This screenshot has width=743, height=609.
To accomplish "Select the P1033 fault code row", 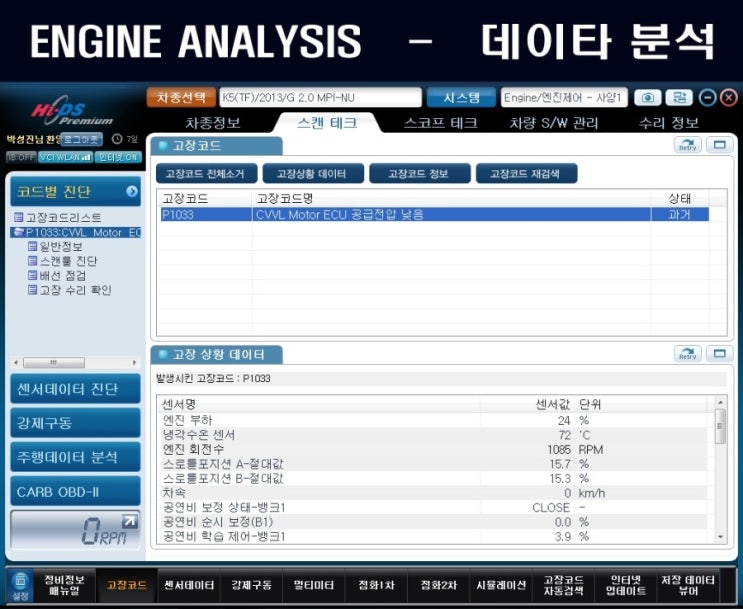I will tap(435, 214).
